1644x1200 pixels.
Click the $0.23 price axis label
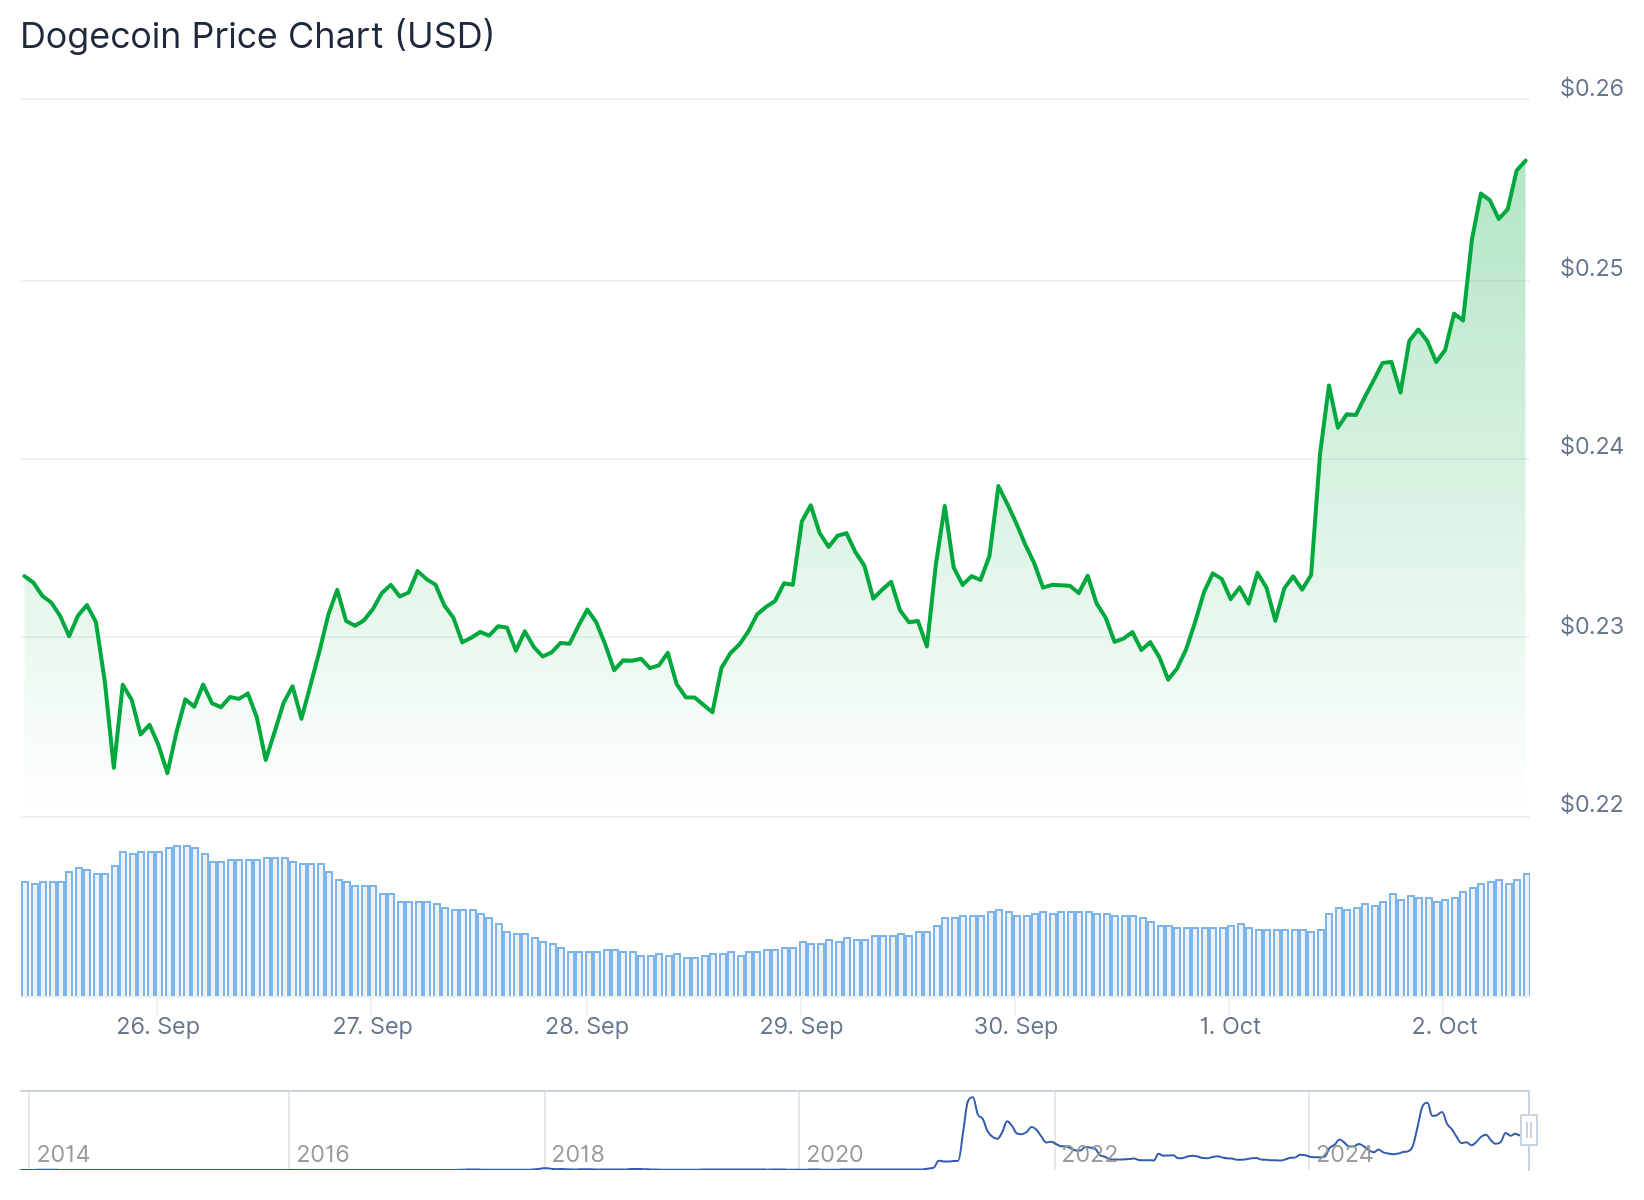pyautogui.click(x=1592, y=626)
